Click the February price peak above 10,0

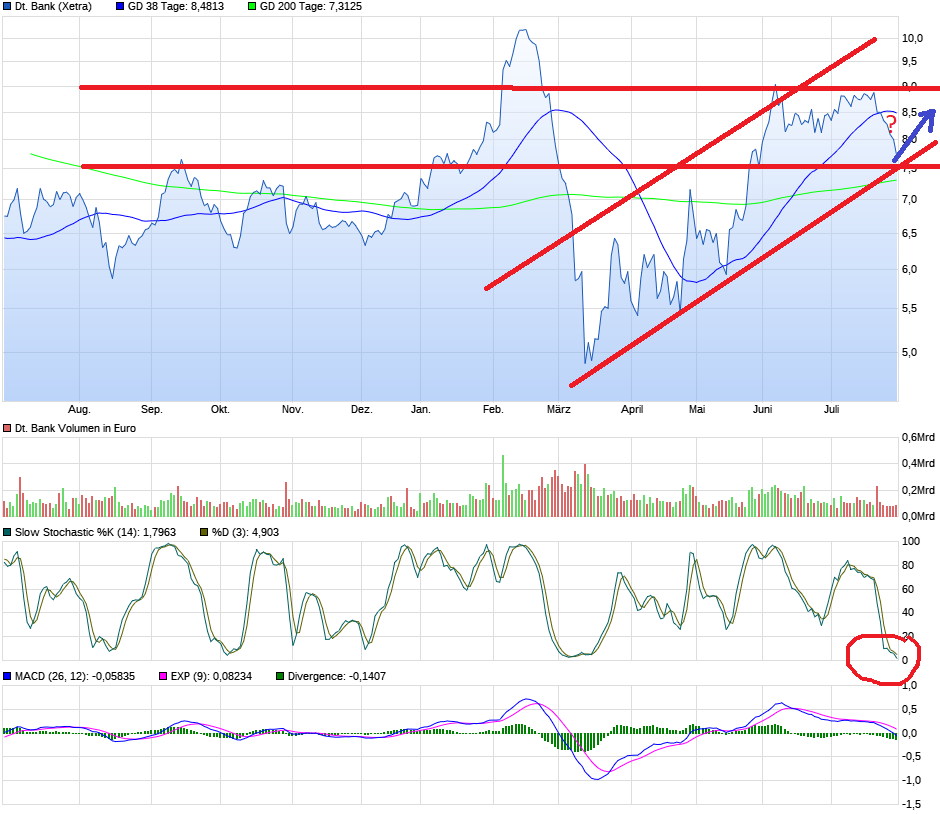[523, 30]
